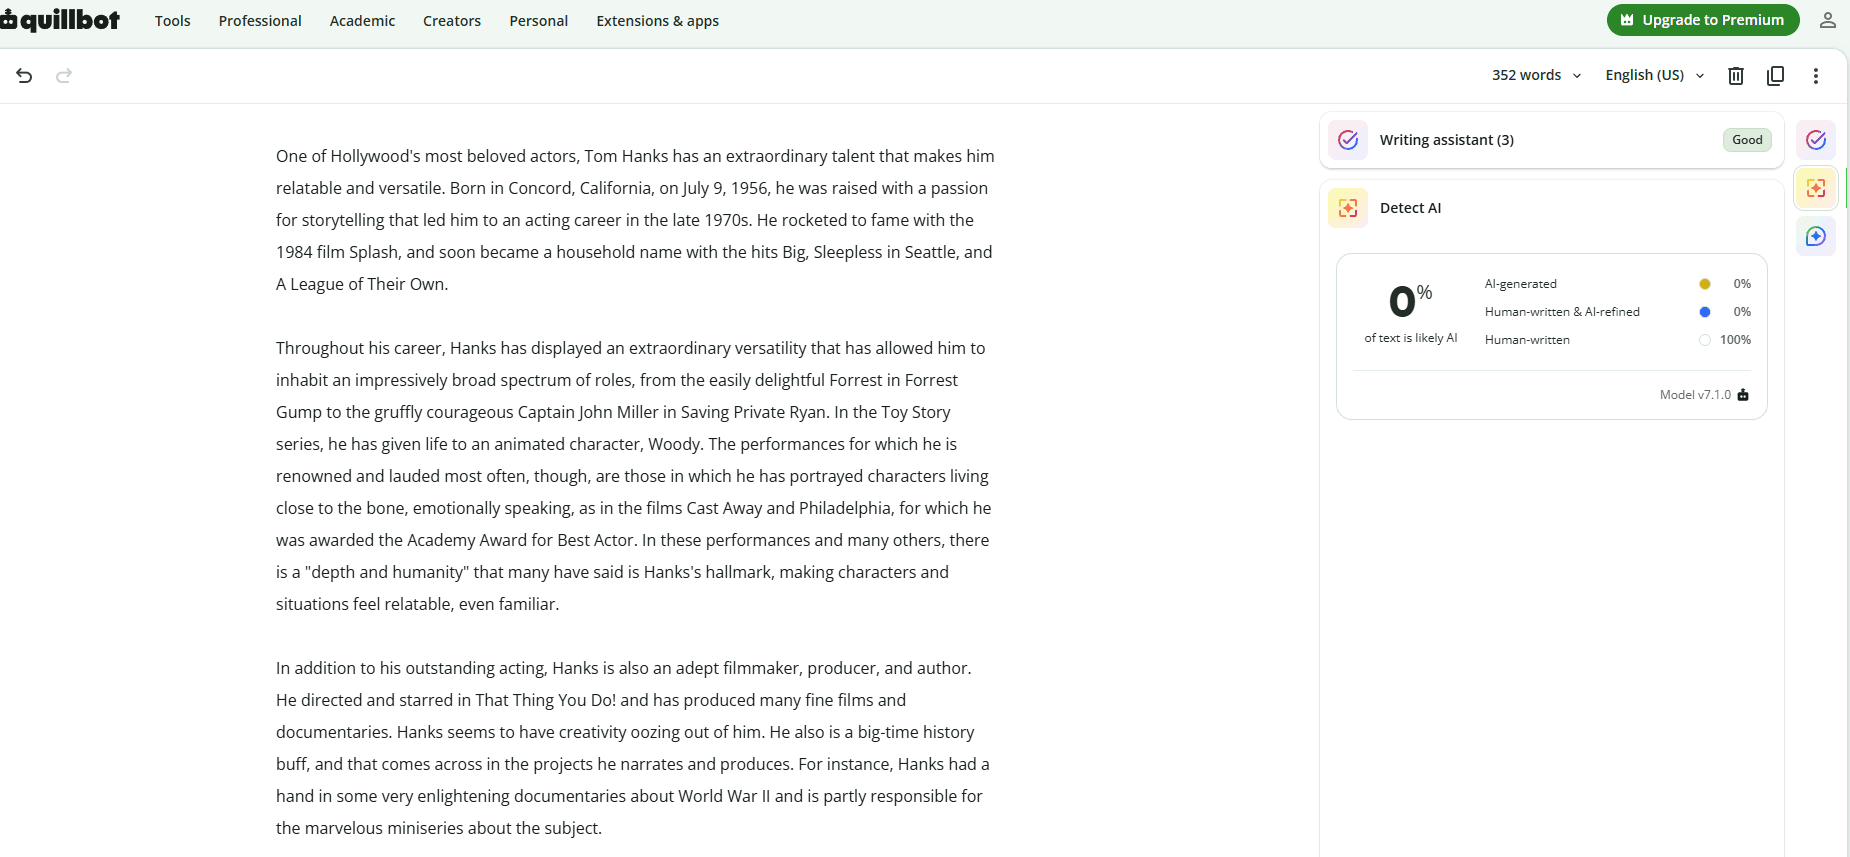Click the Writing assistant checkmark icon
The image size is (1850, 857).
[1348, 140]
